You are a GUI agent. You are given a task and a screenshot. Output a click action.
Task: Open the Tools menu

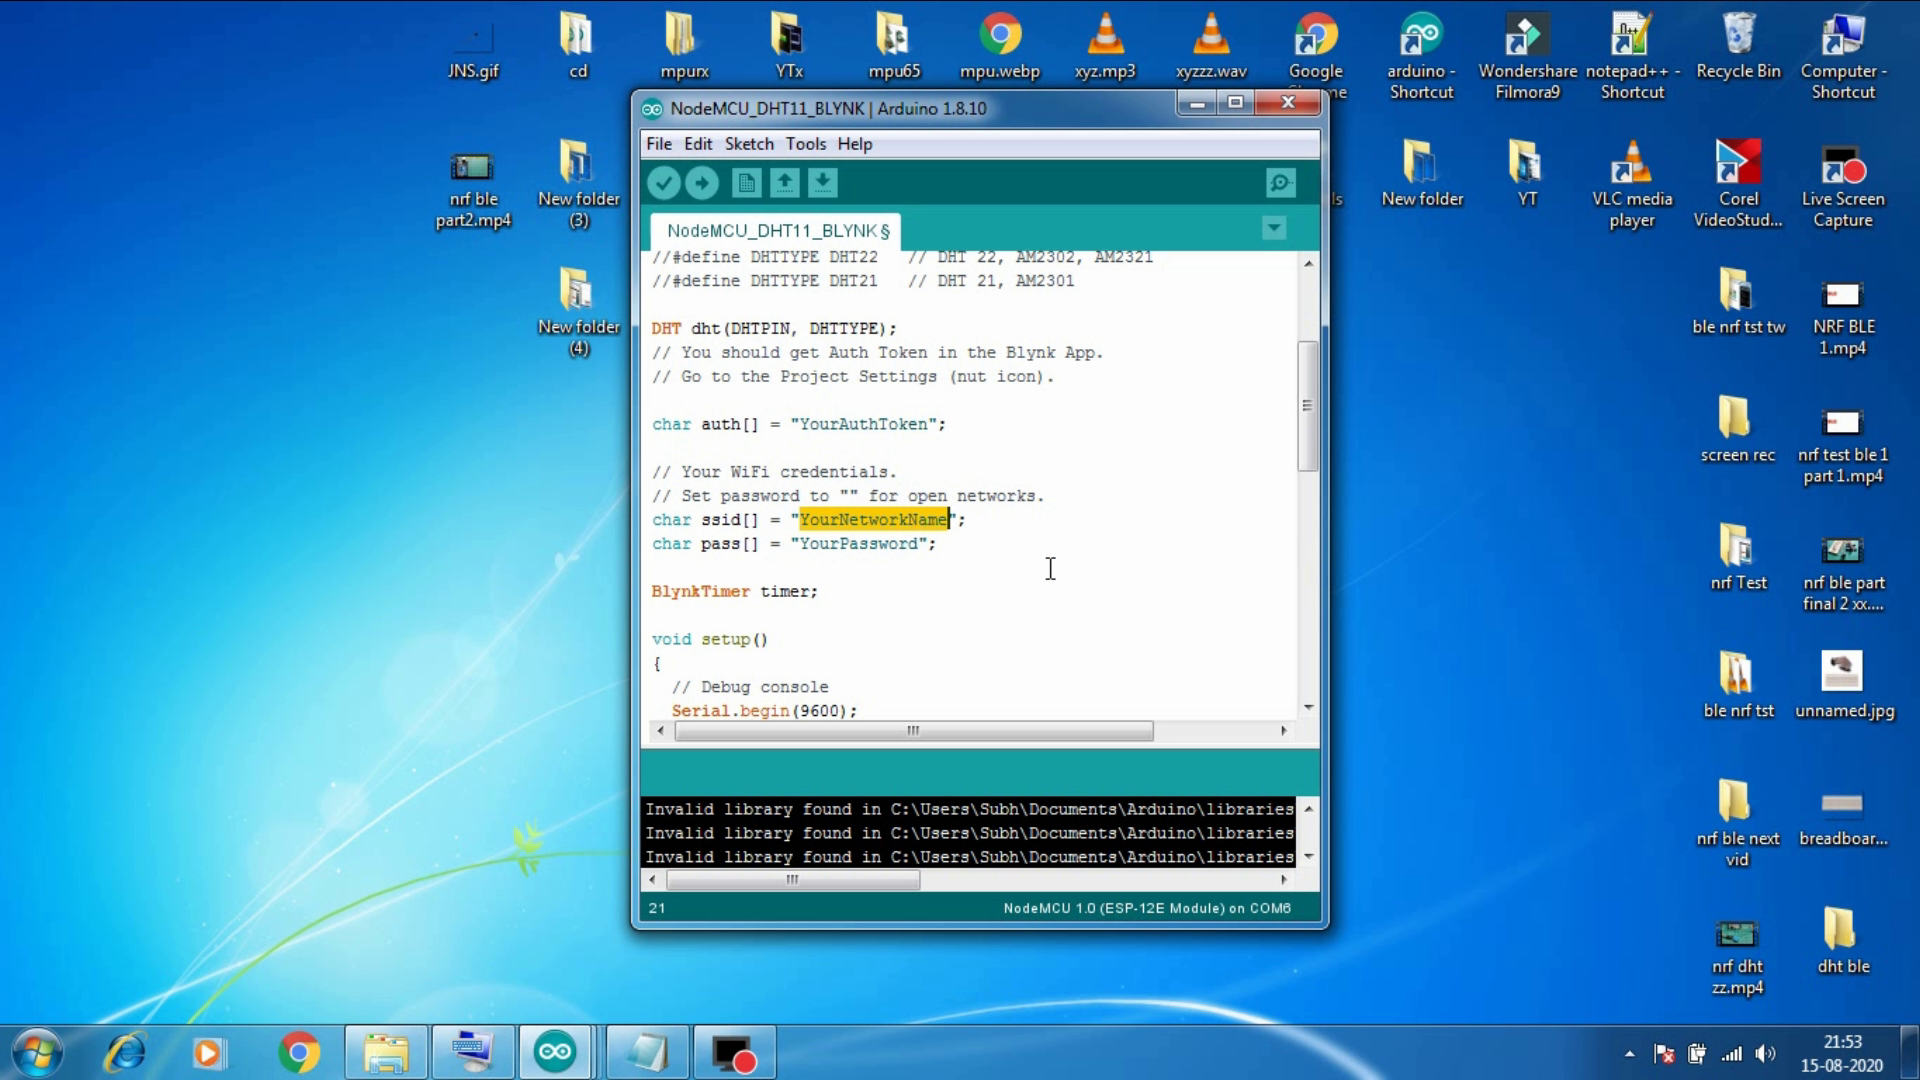[805, 144]
